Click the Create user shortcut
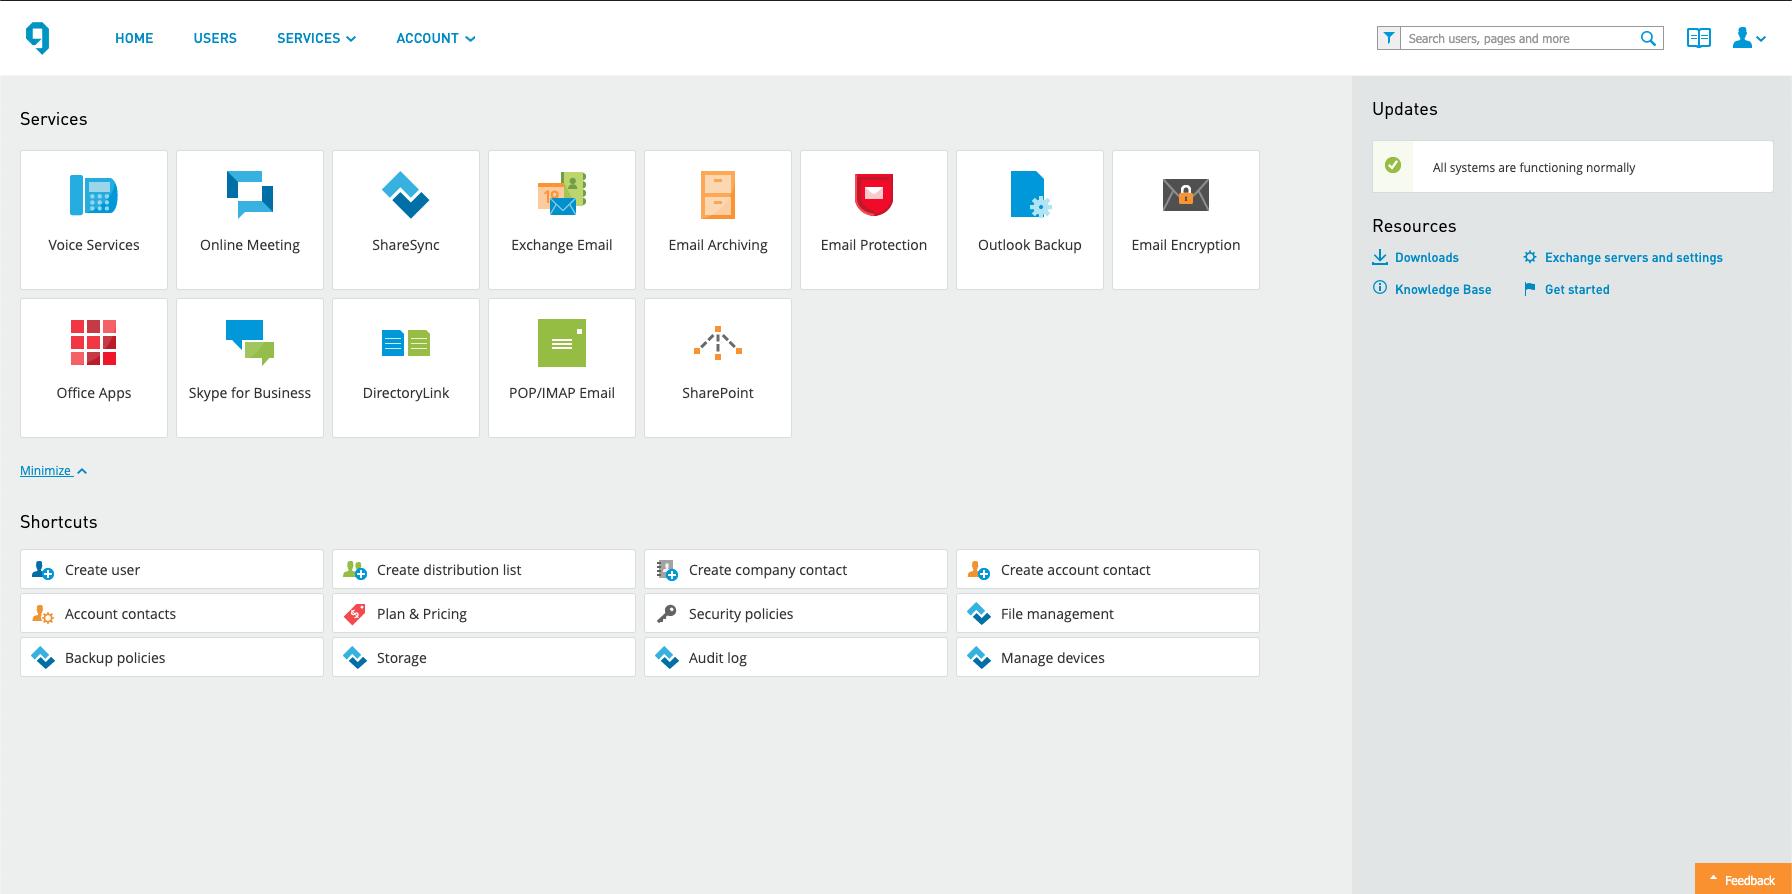1792x894 pixels. 172,569
